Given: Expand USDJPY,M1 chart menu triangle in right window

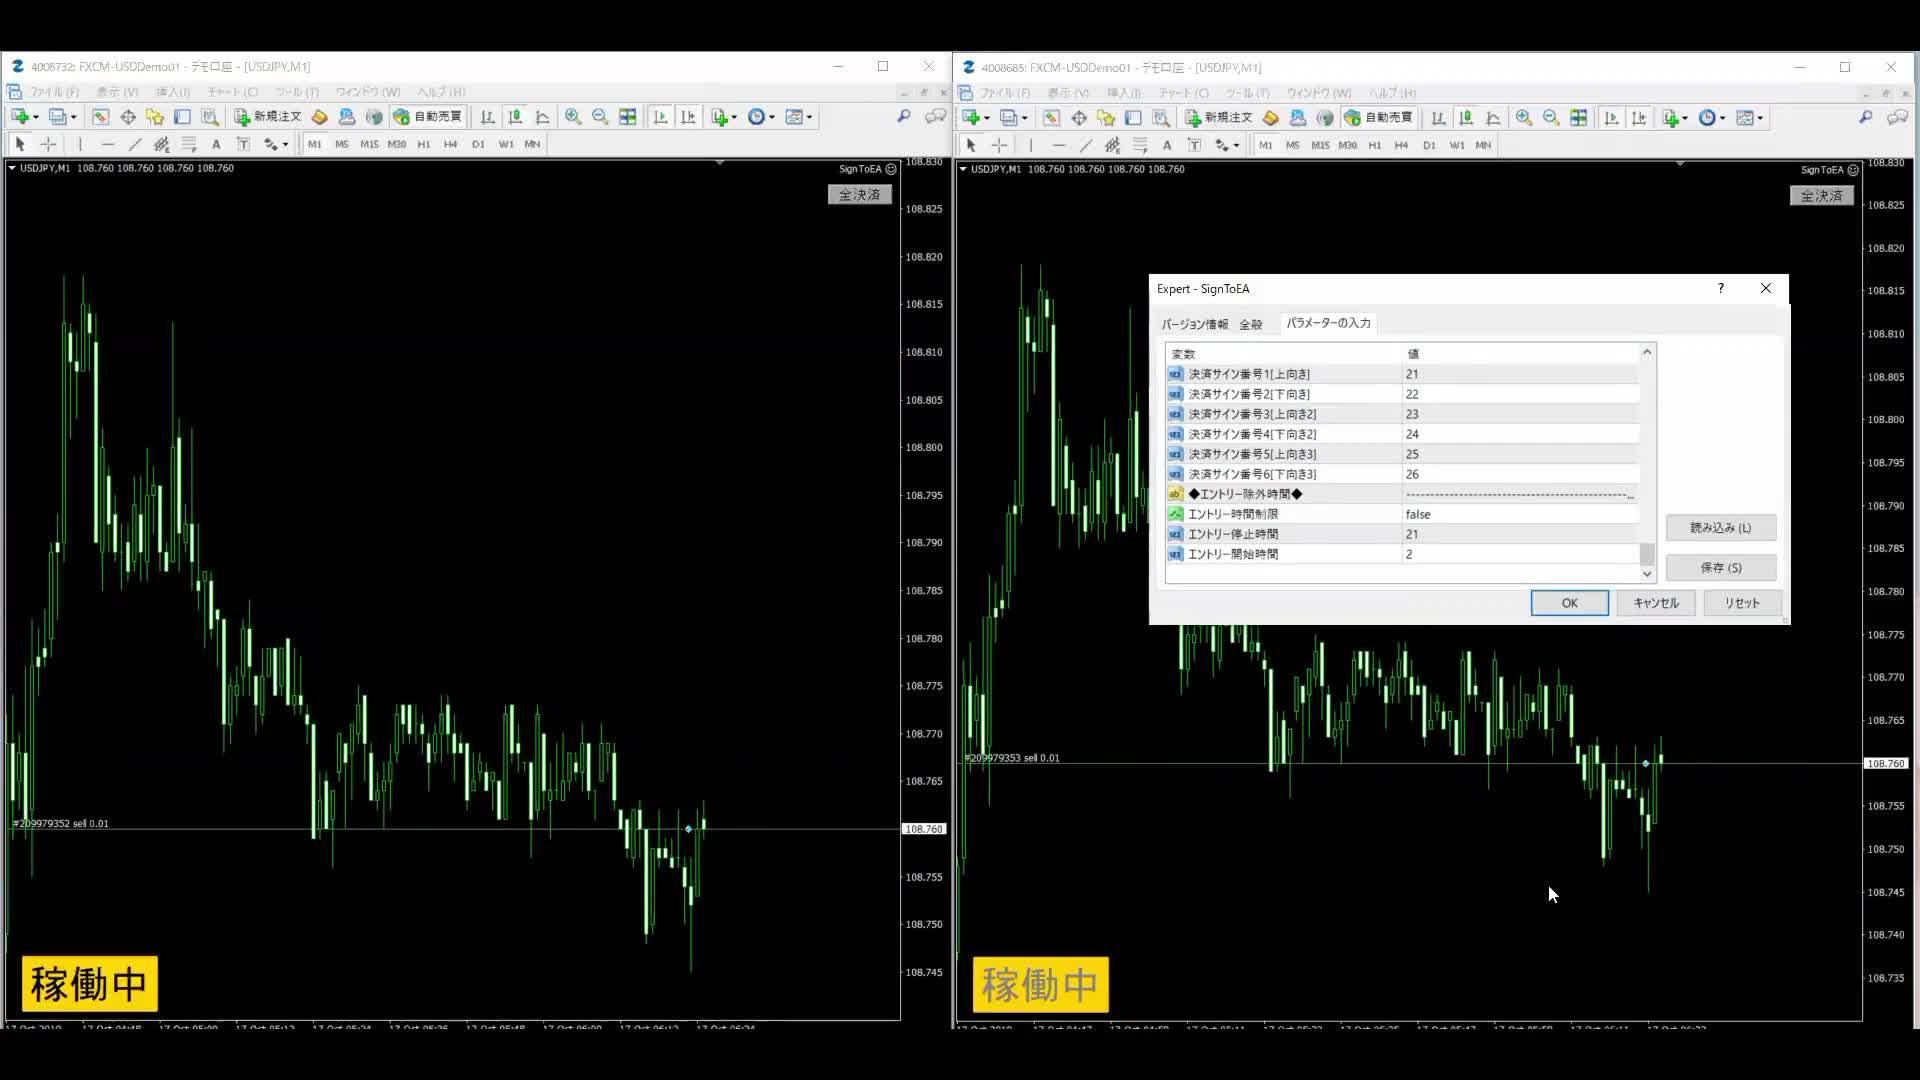Looking at the screenshot, I should pyautogui.click(x=963, y=169).
